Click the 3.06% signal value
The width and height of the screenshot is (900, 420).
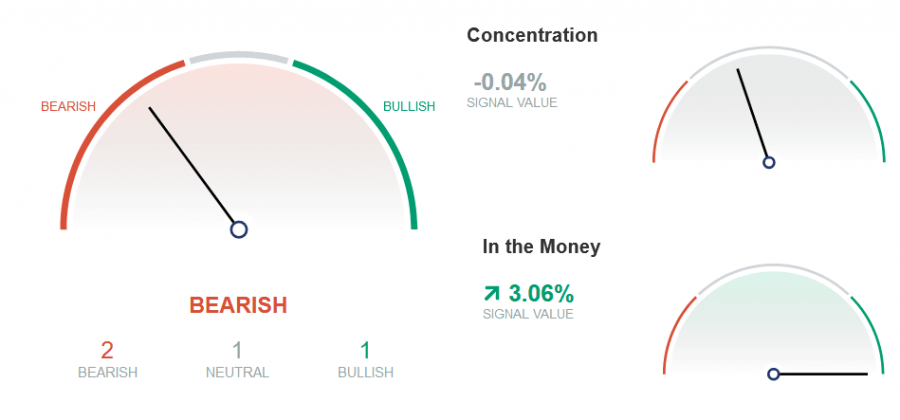pyautogui.click(x=541, y=294)
